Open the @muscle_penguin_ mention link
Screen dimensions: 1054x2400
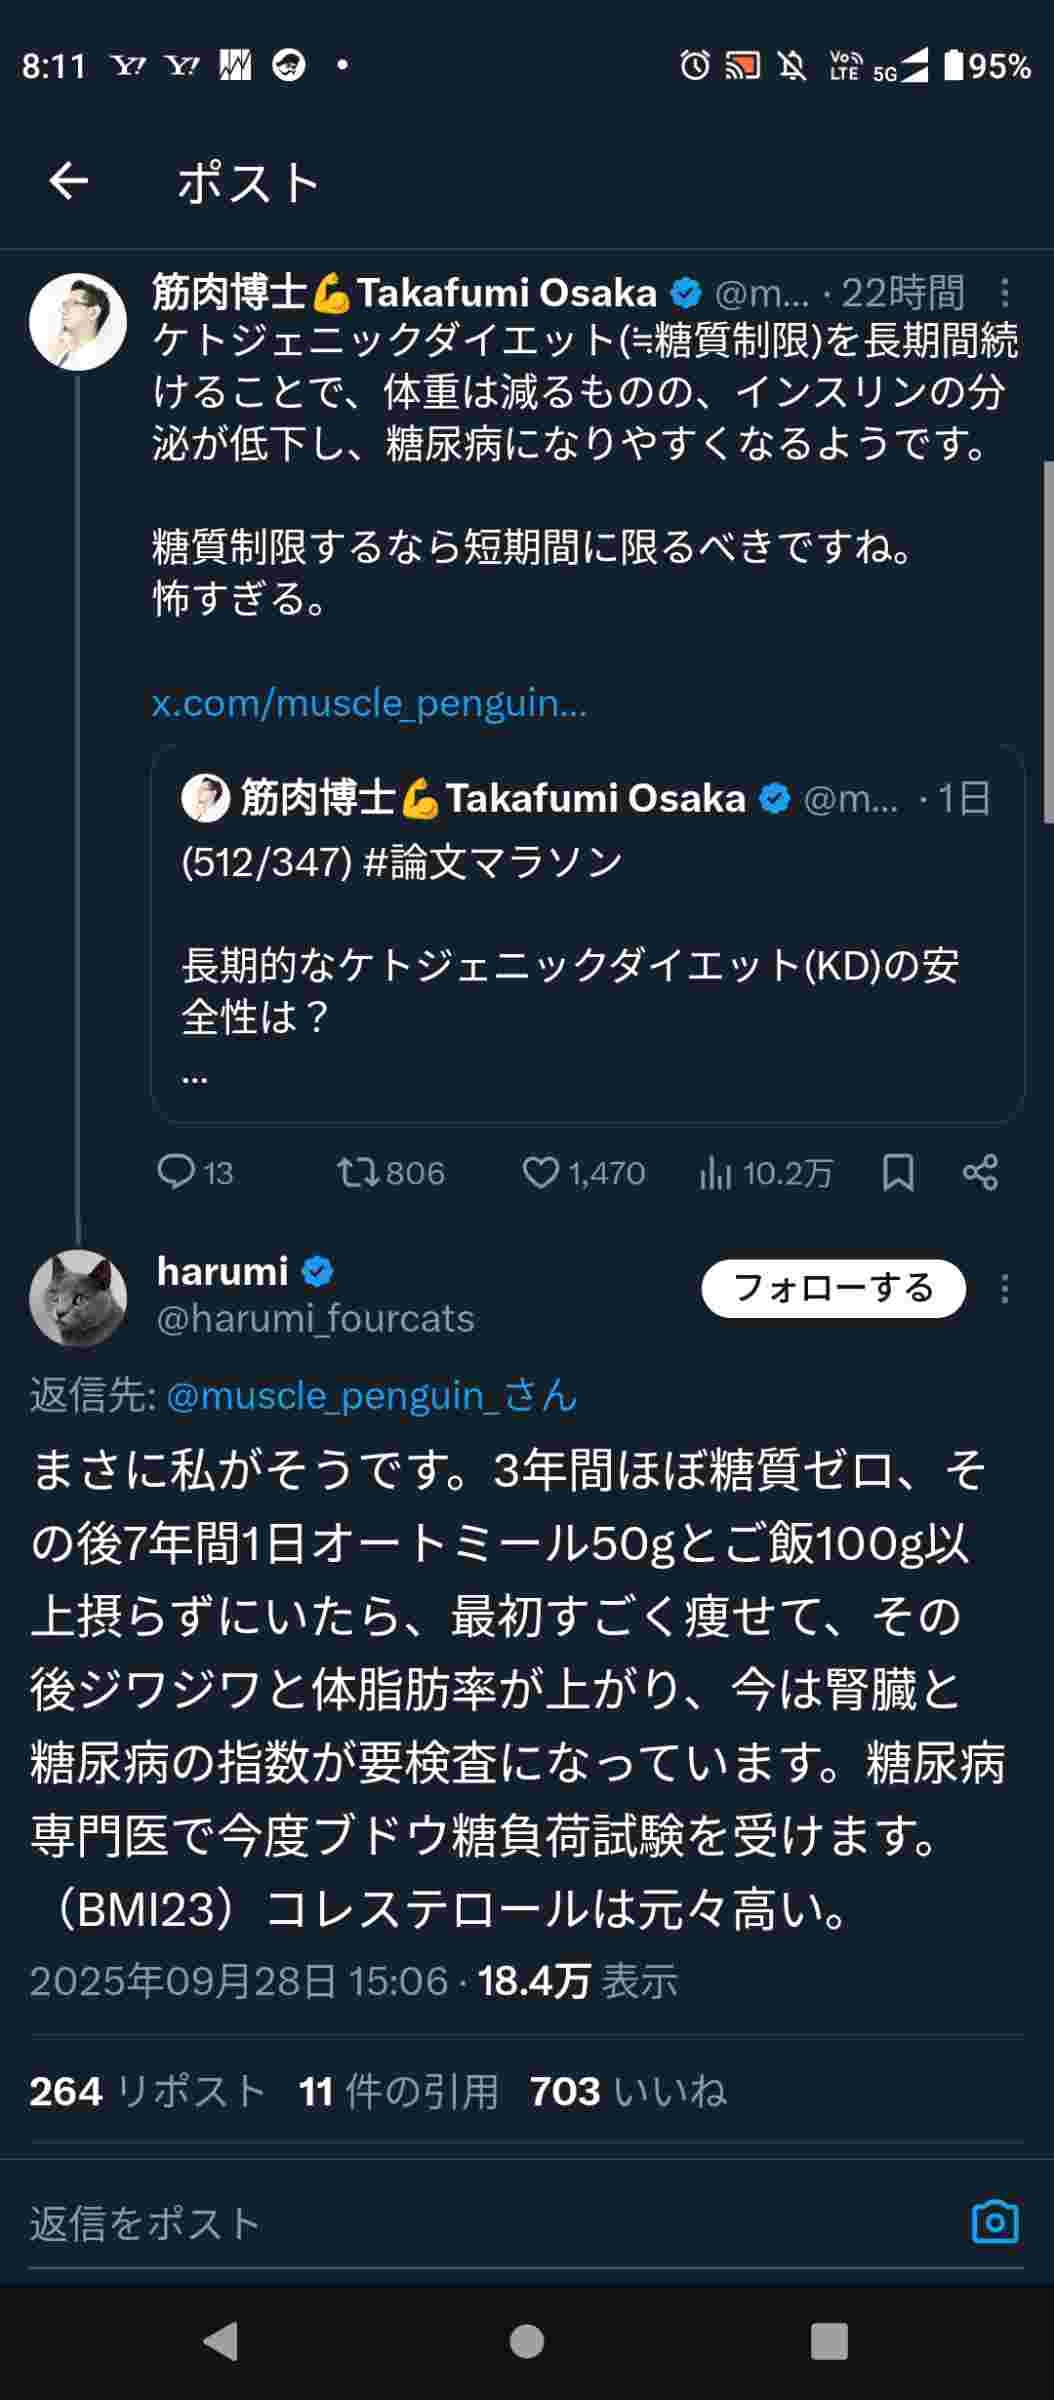click(x=371, y=1395)
